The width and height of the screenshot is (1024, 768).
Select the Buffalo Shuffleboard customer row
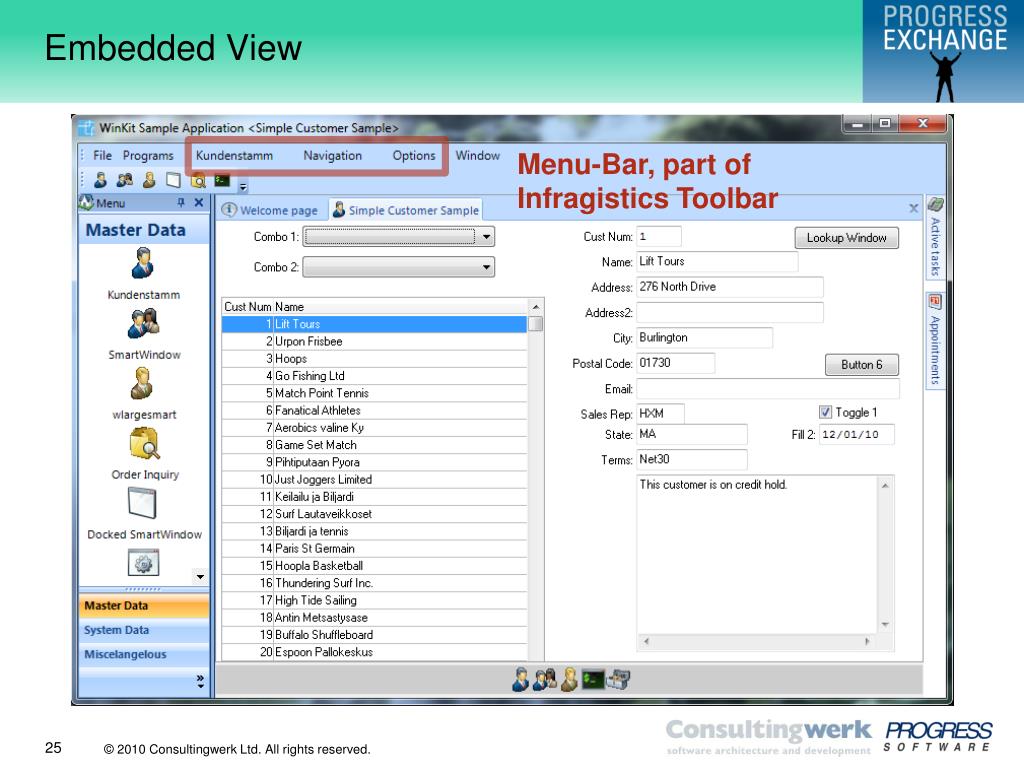[374, 635]
